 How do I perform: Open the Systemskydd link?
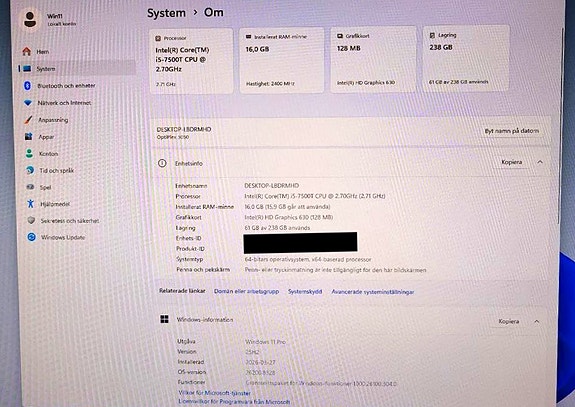305,292
